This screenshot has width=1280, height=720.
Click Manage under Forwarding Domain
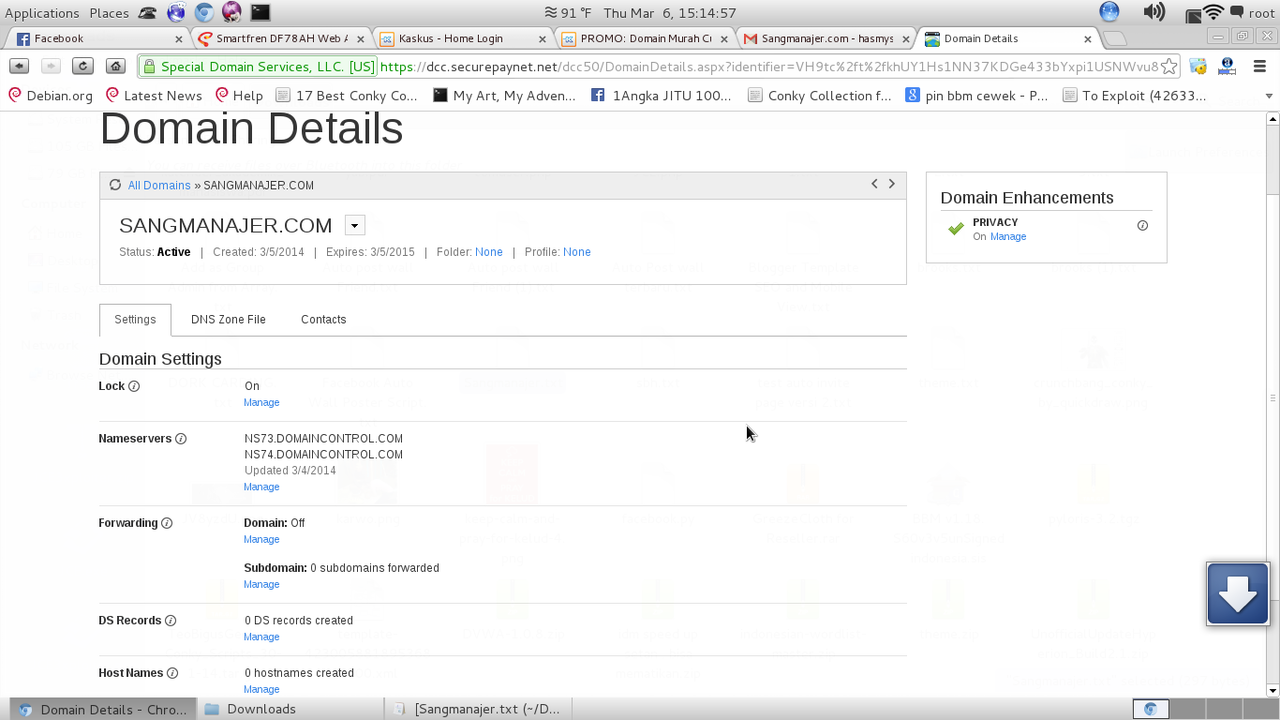261,540
